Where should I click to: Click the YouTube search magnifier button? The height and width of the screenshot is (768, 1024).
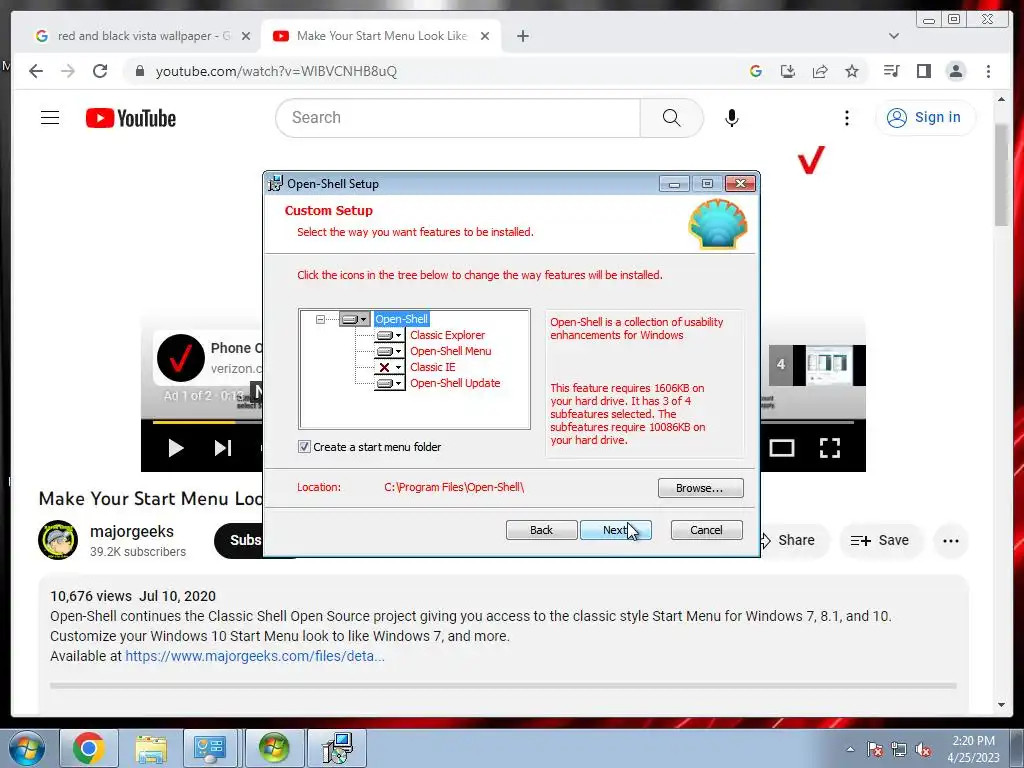click(671, 118)
